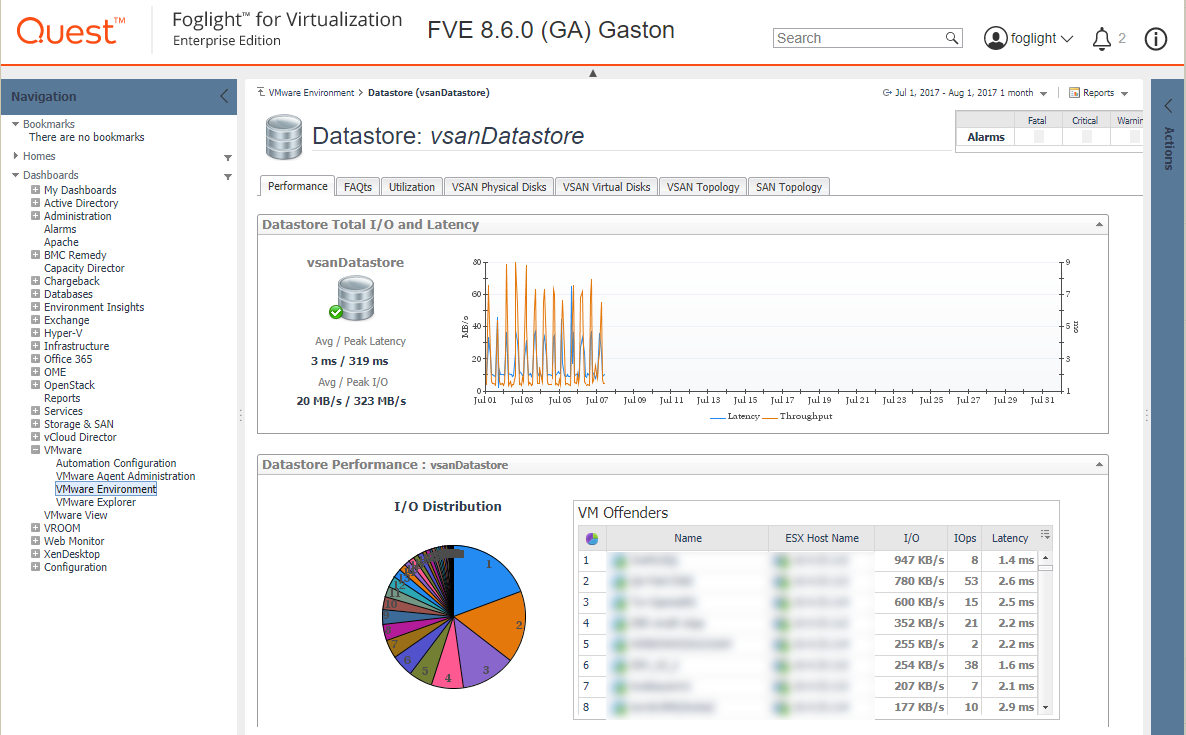This screenshot has width=1186, height=735.
Task: Open the VSAN Virtual Disks tab
Action: coord(606,187)
